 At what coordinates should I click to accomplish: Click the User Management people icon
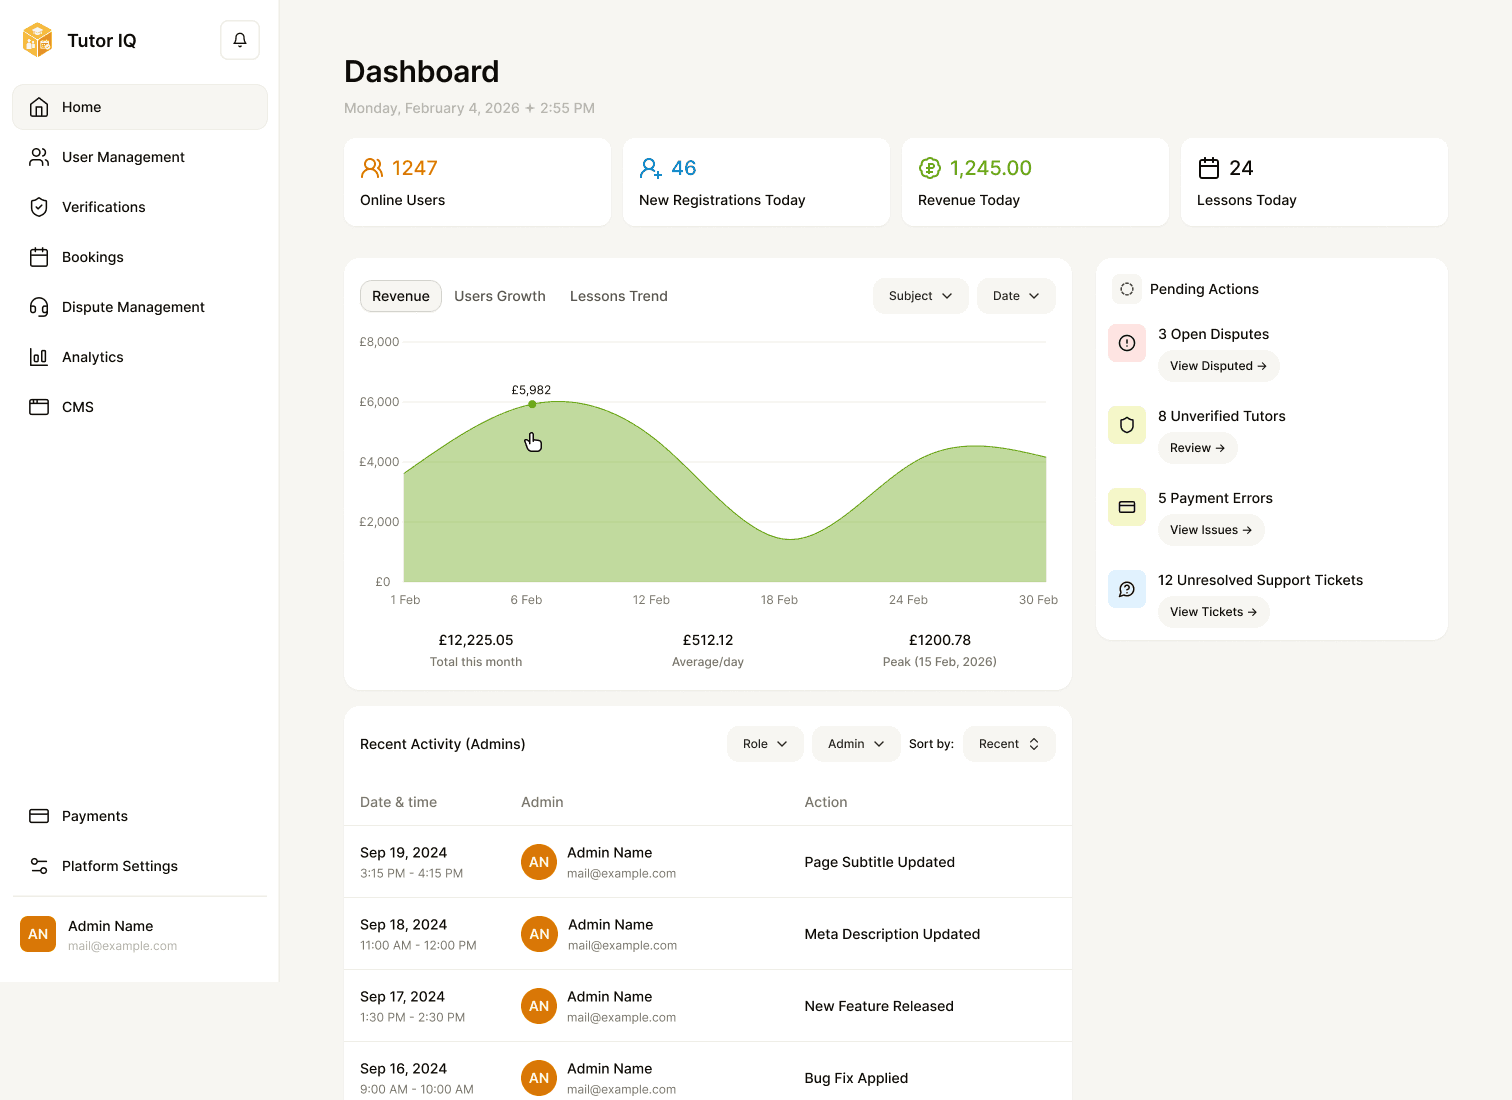tap(39, 157)
